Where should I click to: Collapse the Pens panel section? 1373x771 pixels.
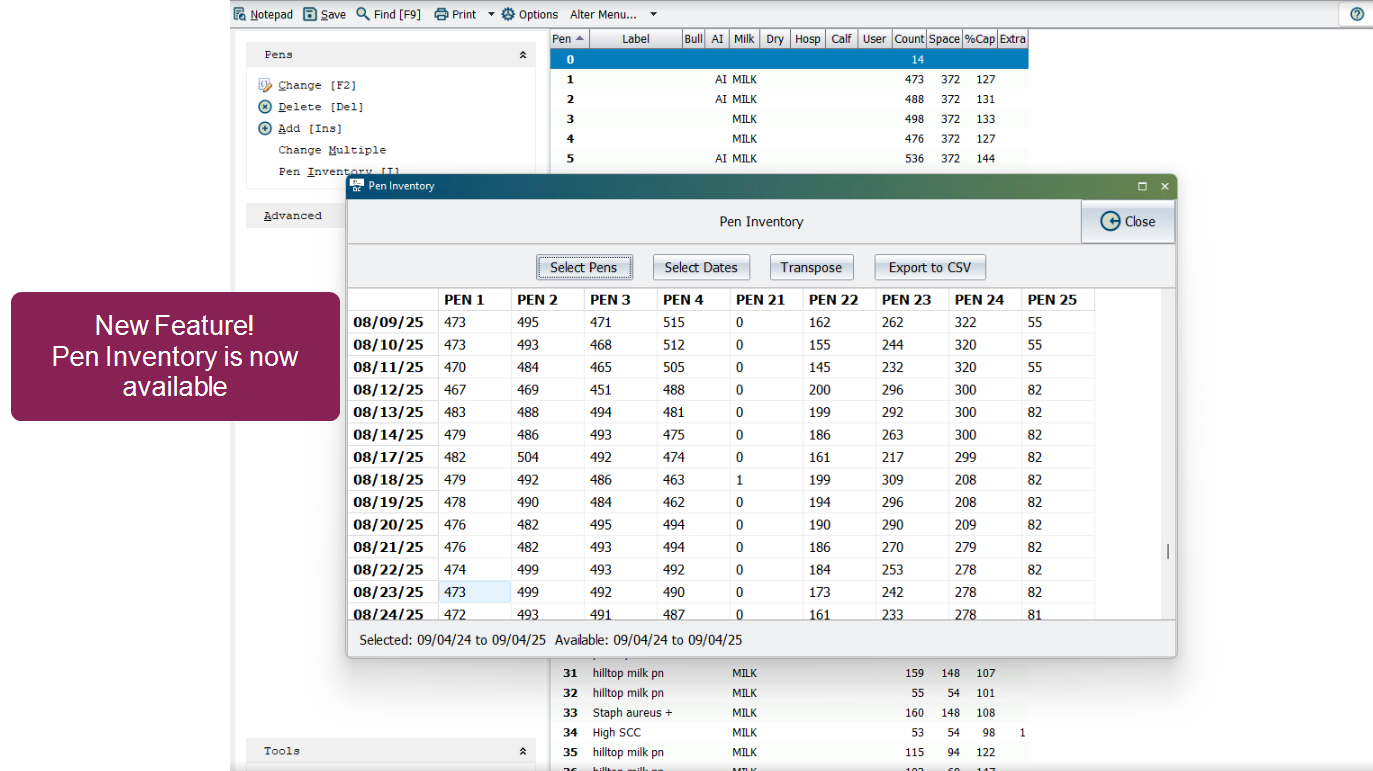522,55
